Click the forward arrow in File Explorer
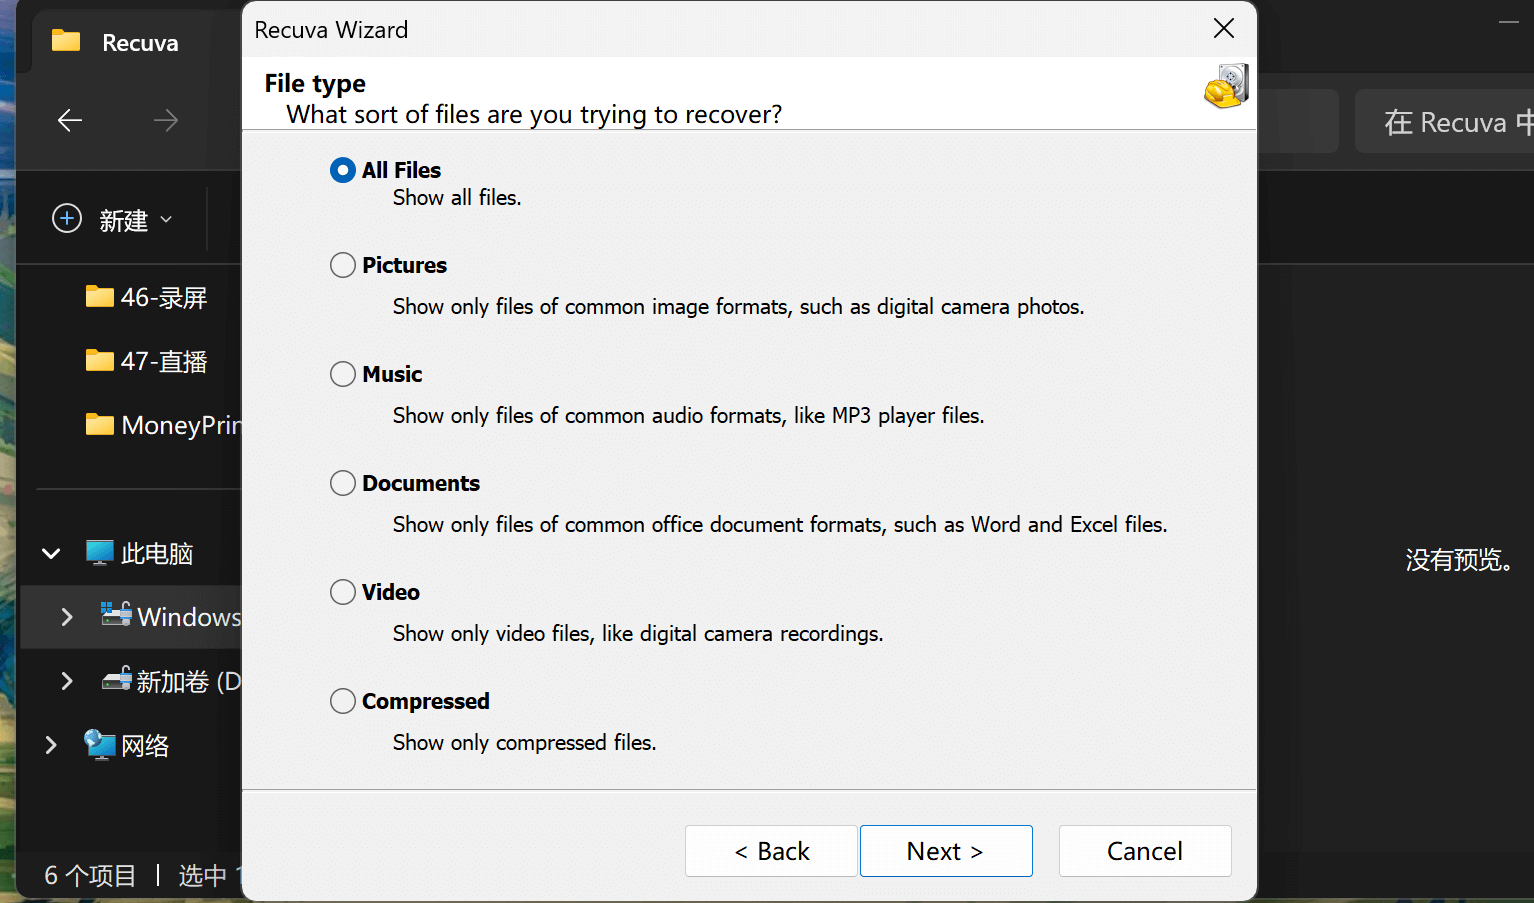 166,121
